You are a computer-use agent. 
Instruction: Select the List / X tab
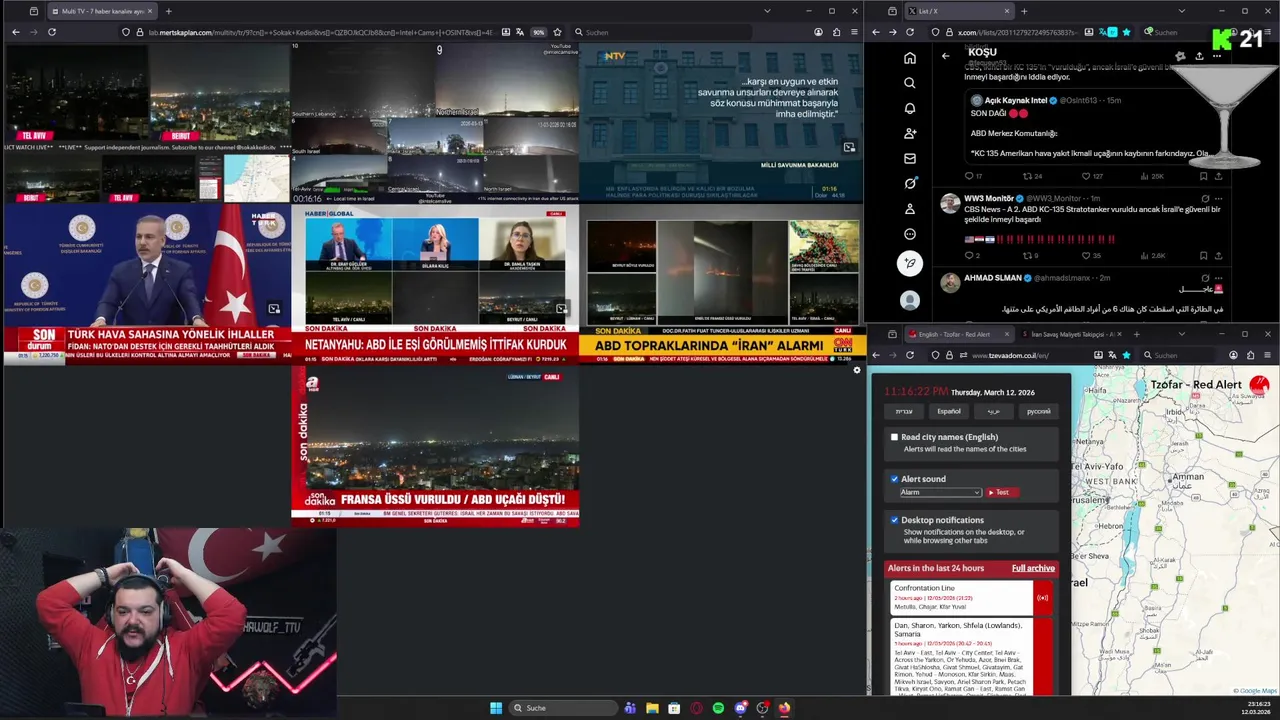[x=958, y=11]
